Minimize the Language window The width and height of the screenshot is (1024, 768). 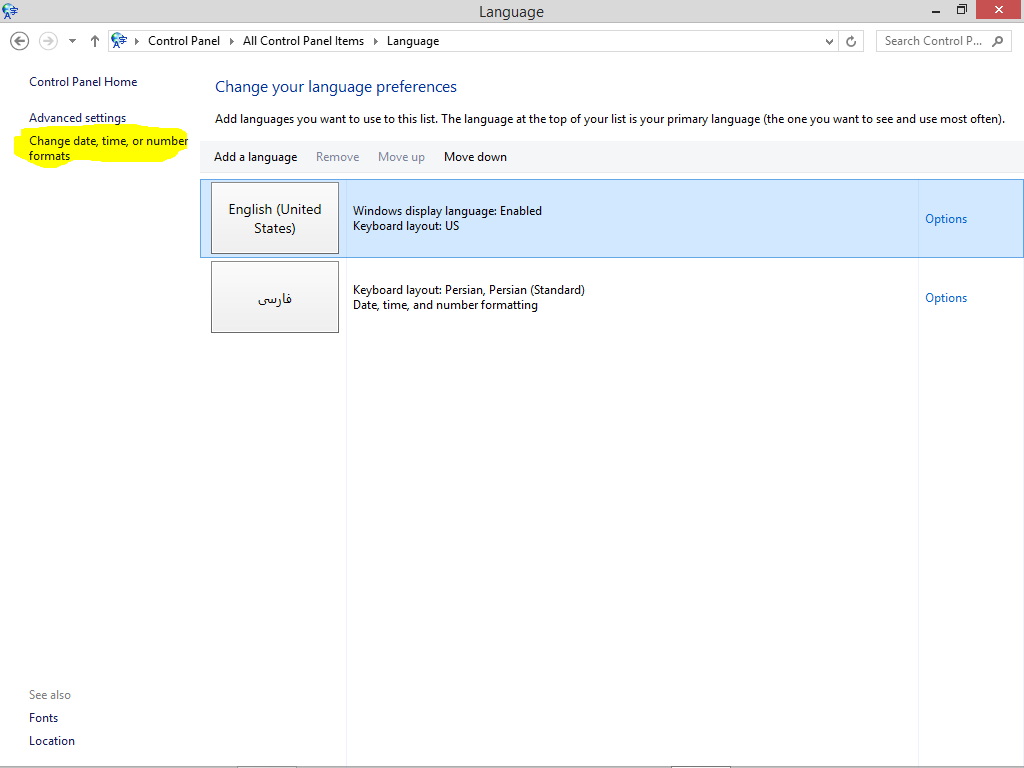[x=936, y=10]
